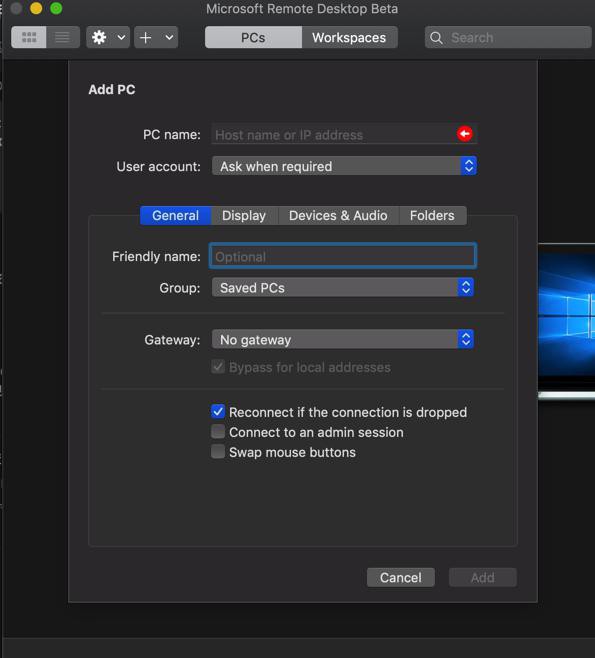This screenshot has width=595, height=658.
Task: Enable Swap mouse buttons
Action: coord(218,452)
